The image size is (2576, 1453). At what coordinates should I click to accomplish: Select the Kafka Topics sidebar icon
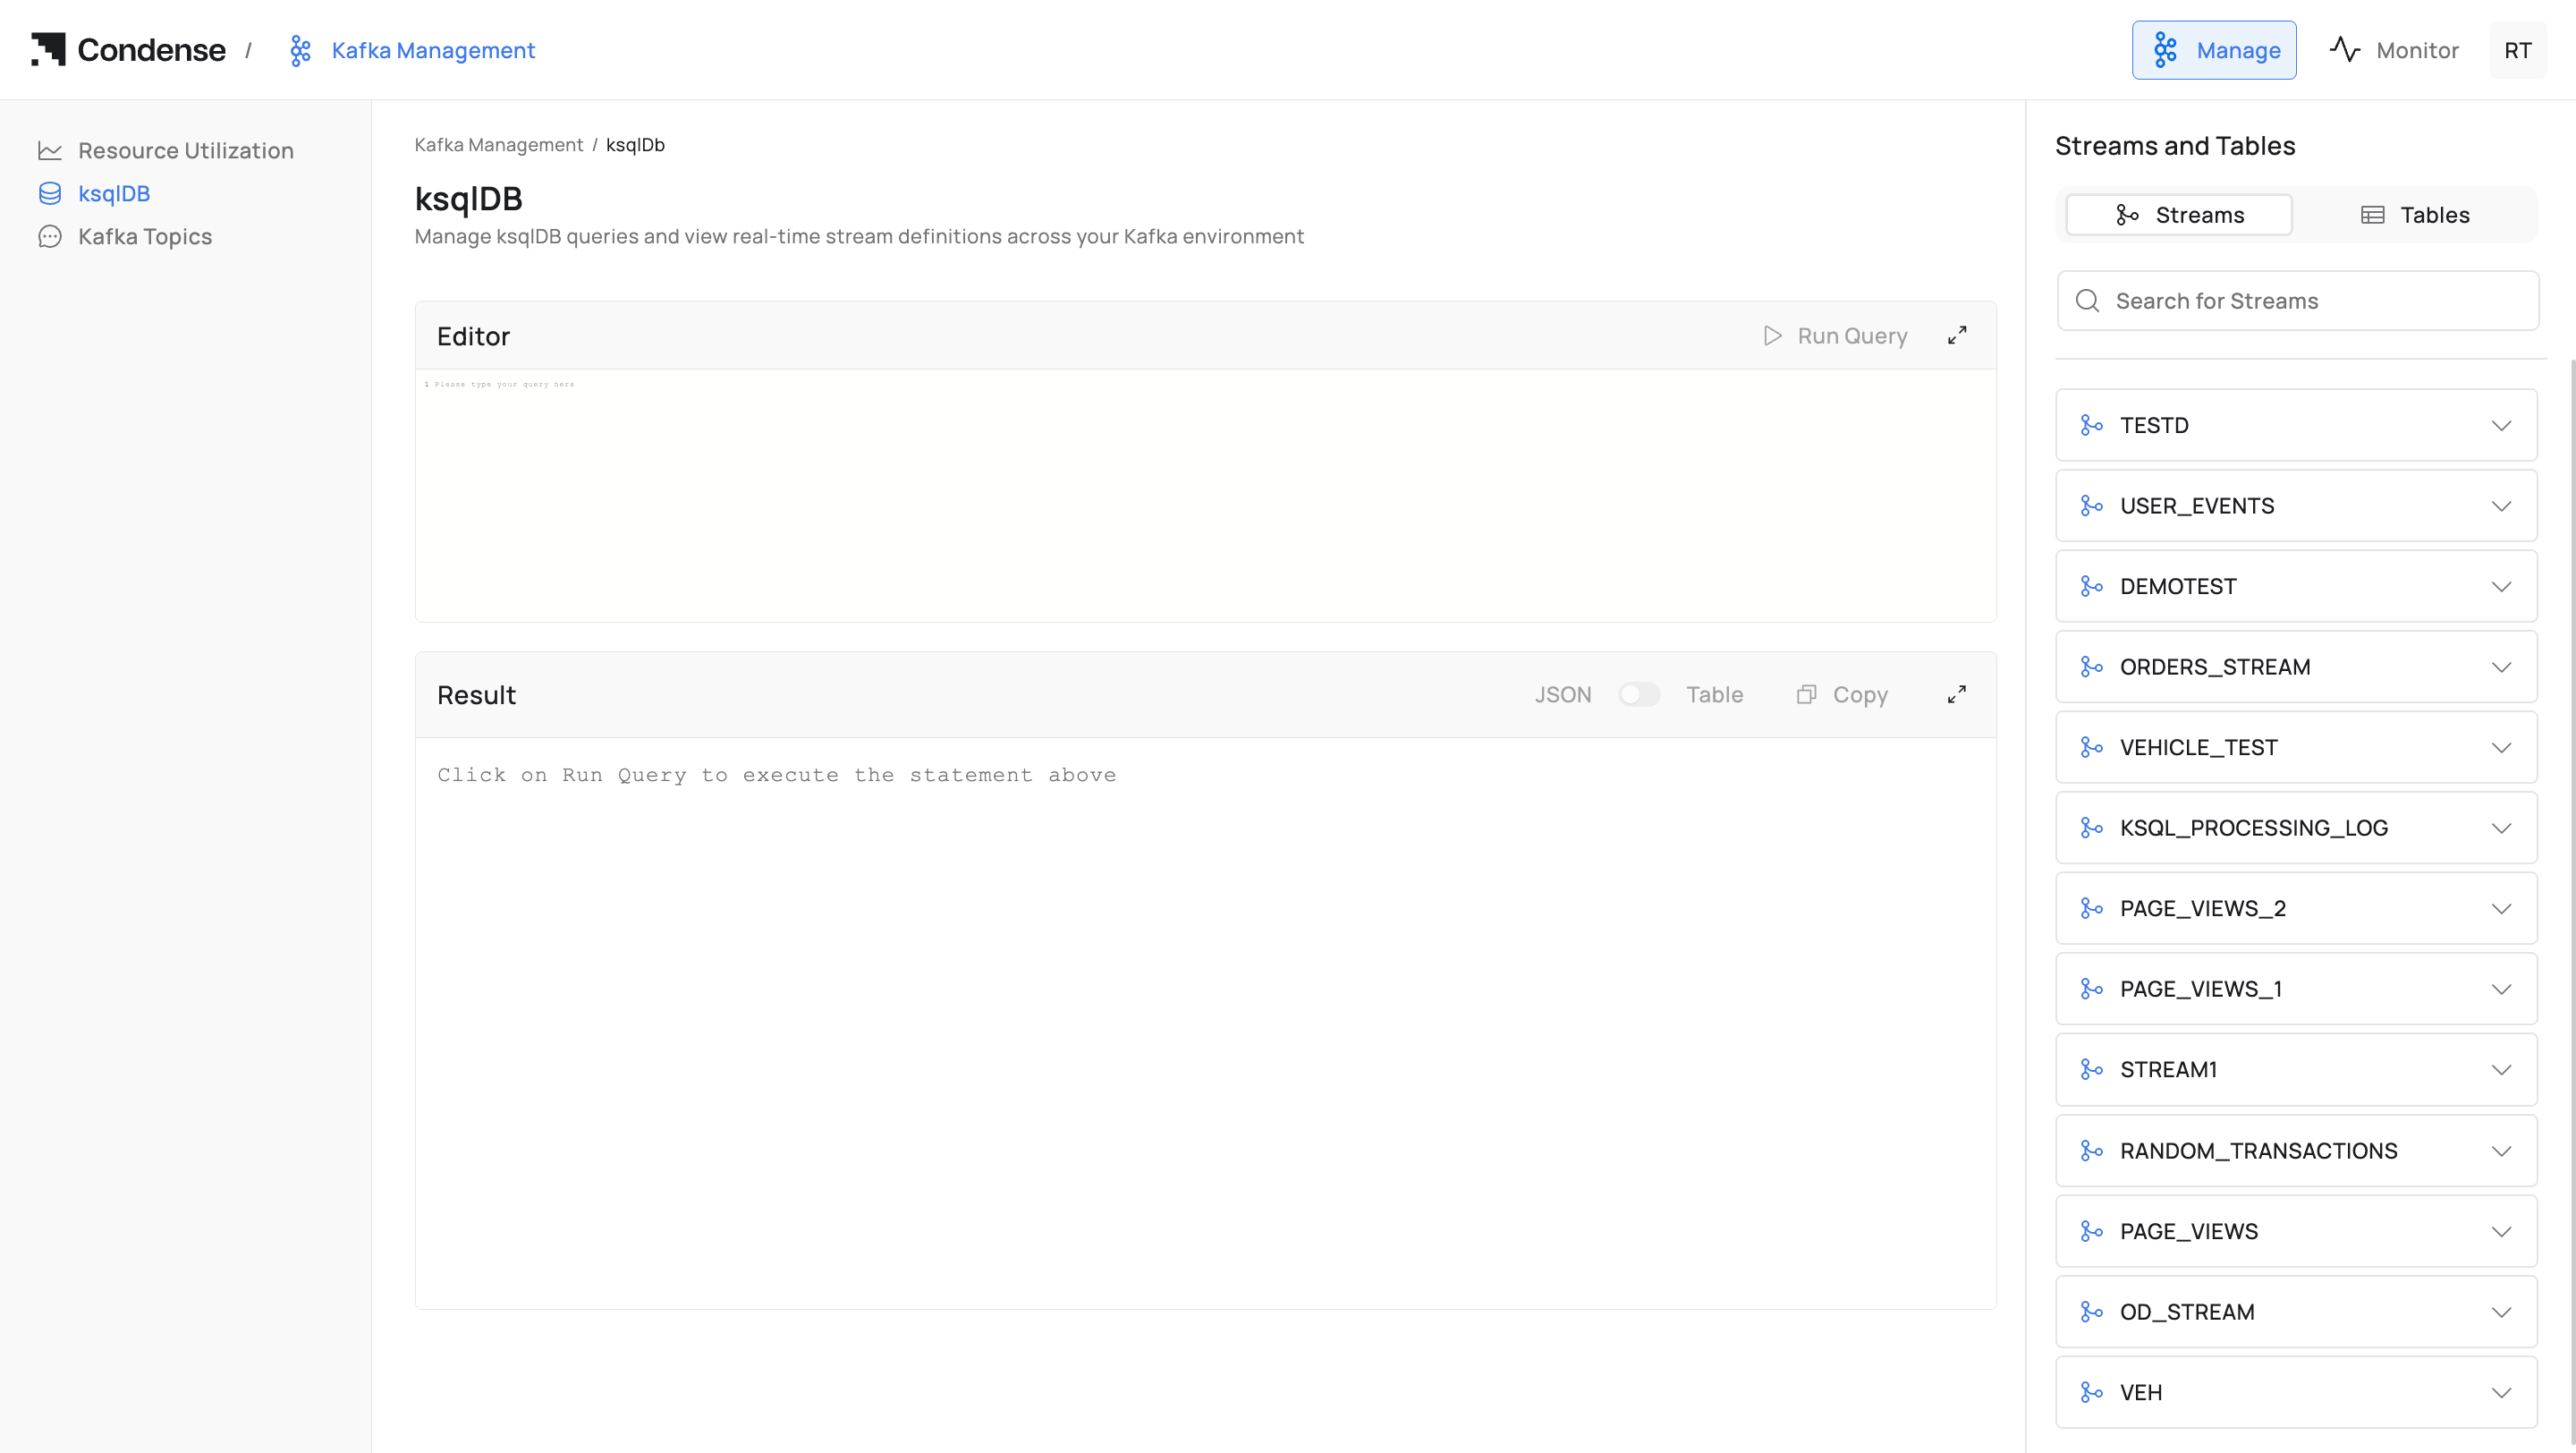(50, 237)
